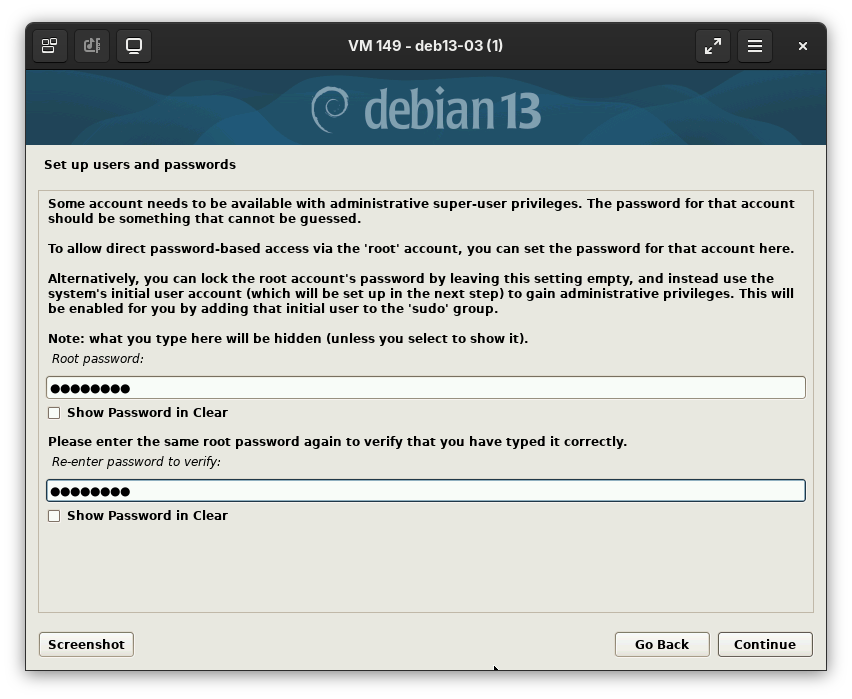Click the first titlebar icon showing window layout
Screen dimensions: 852x699
[x=49, y=46]
